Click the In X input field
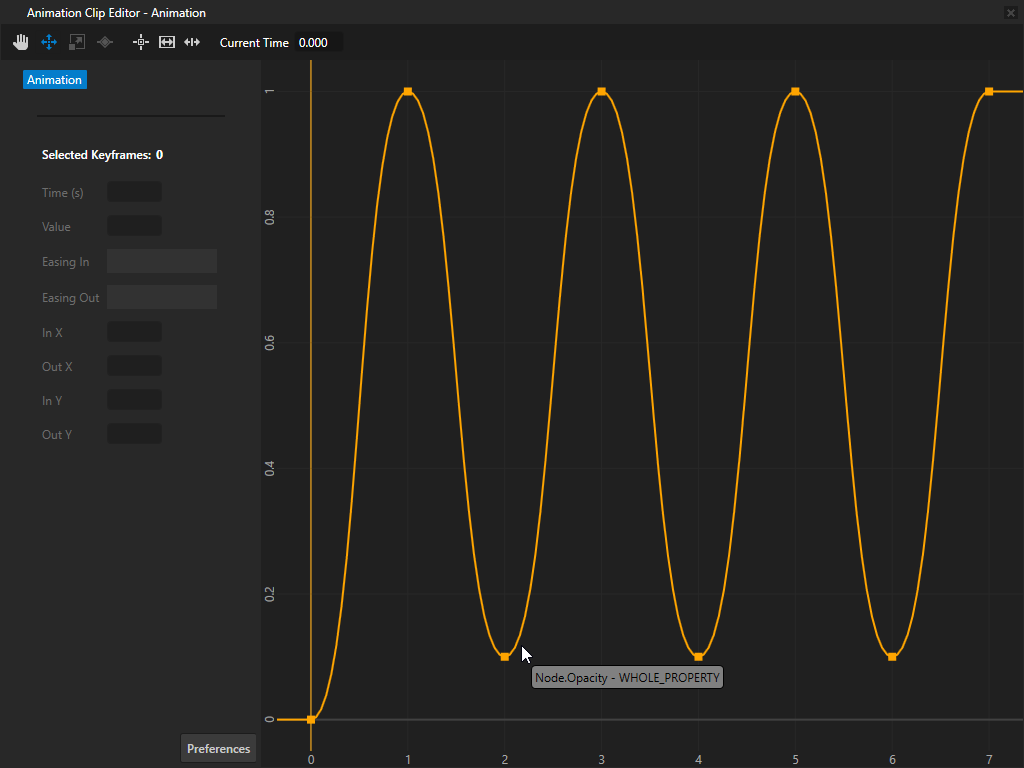The image size is (1024, 768). (x=134, y=332)
